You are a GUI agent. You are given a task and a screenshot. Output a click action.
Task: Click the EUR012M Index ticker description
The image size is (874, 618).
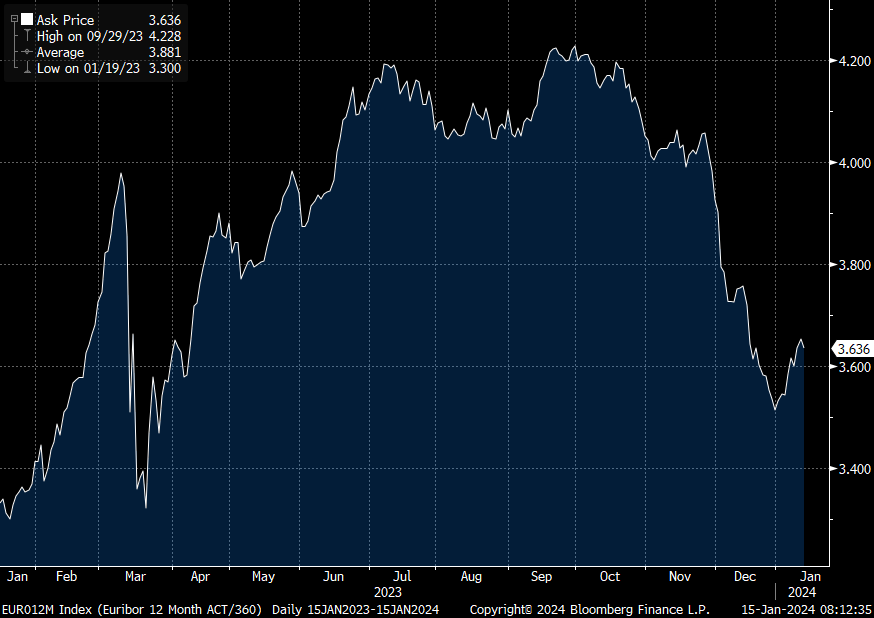[x=133, y=608]
